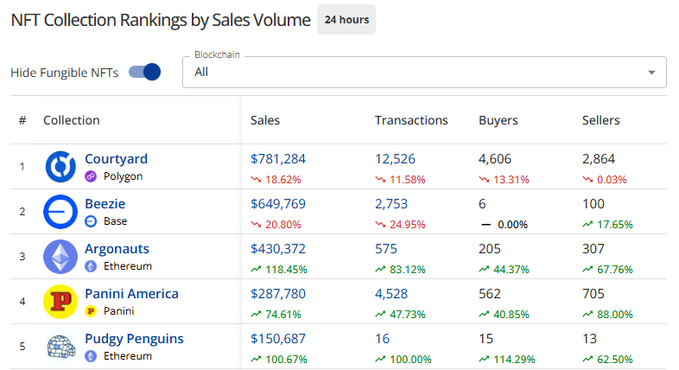
Task: Click the small Base chain icon
Action: (x=91, y=221)
